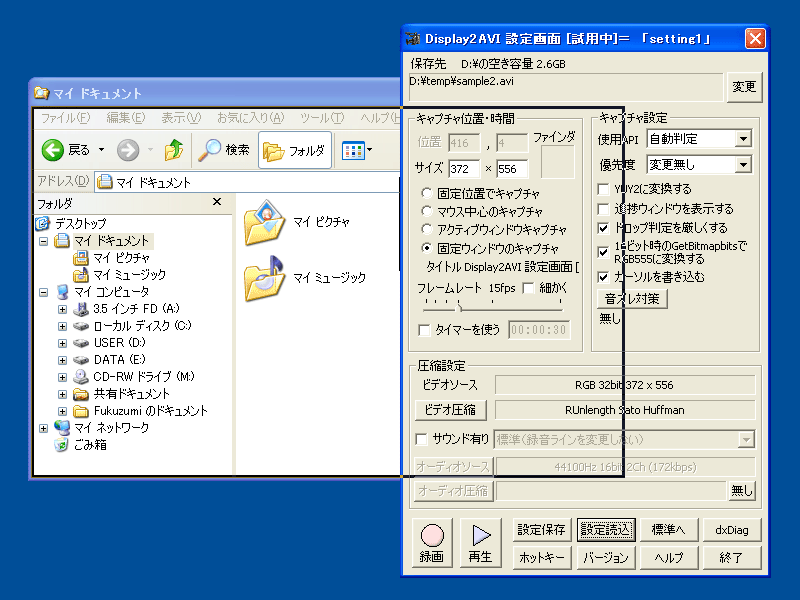Viewport: 800px width, 600px height.
Task: Expand the マイ ネットワーク tree node
Action: (x=44, y=428)
